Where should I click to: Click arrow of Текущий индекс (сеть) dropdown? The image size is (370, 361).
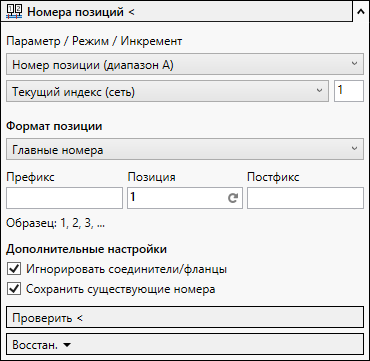pos(320,90)
